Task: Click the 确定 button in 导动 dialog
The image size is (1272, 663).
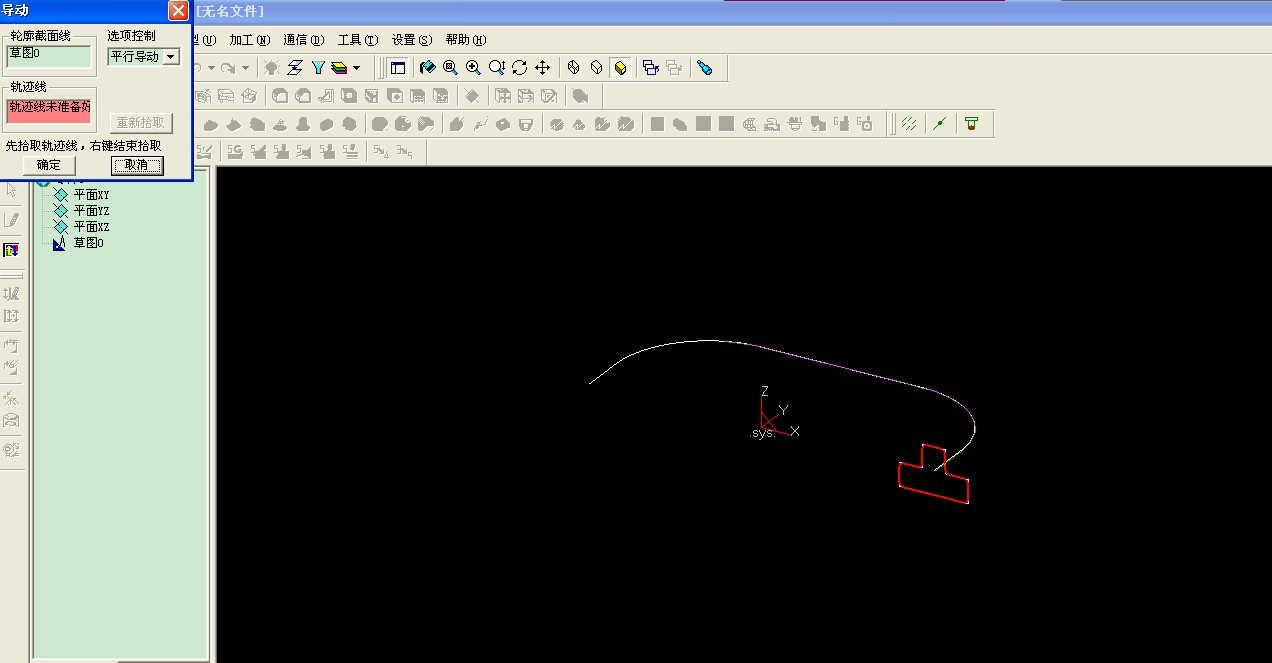Action: click(48, 165)
